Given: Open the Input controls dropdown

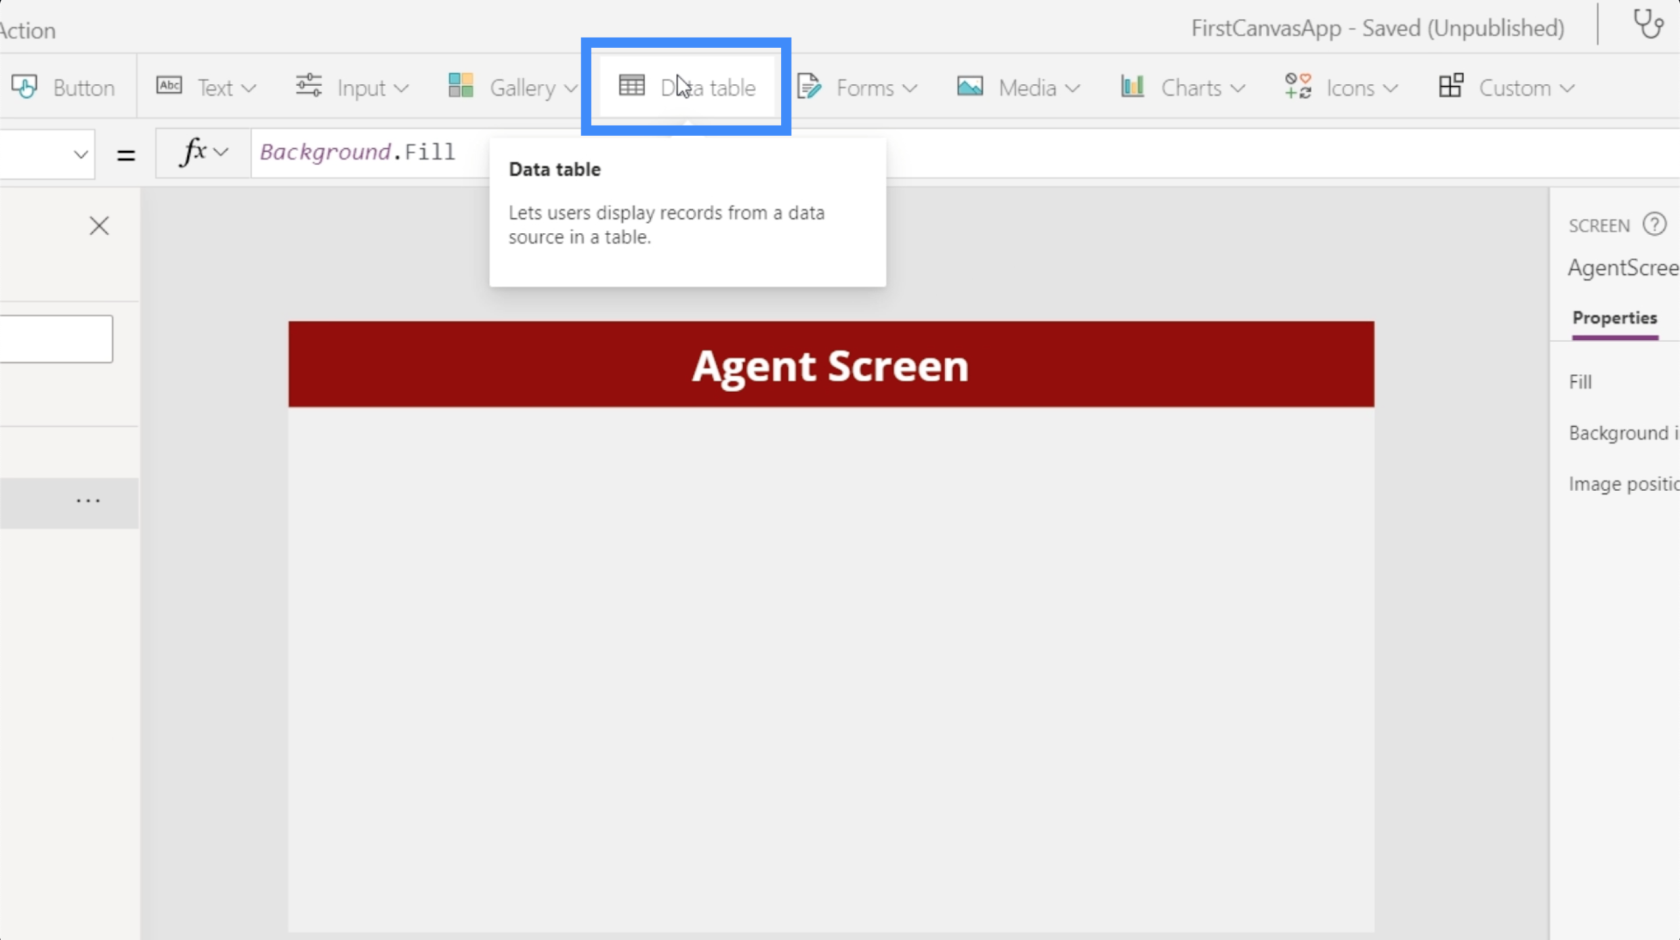Looking at the screenshot, I should 352,88.
